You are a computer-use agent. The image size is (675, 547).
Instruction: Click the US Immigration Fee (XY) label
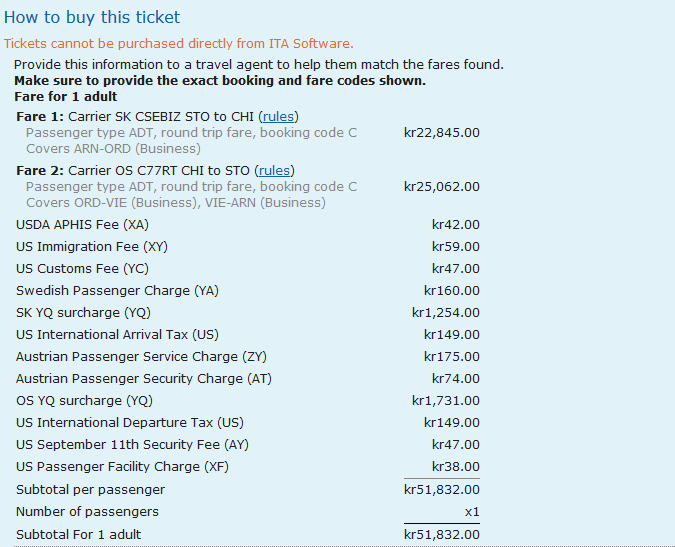92,247
